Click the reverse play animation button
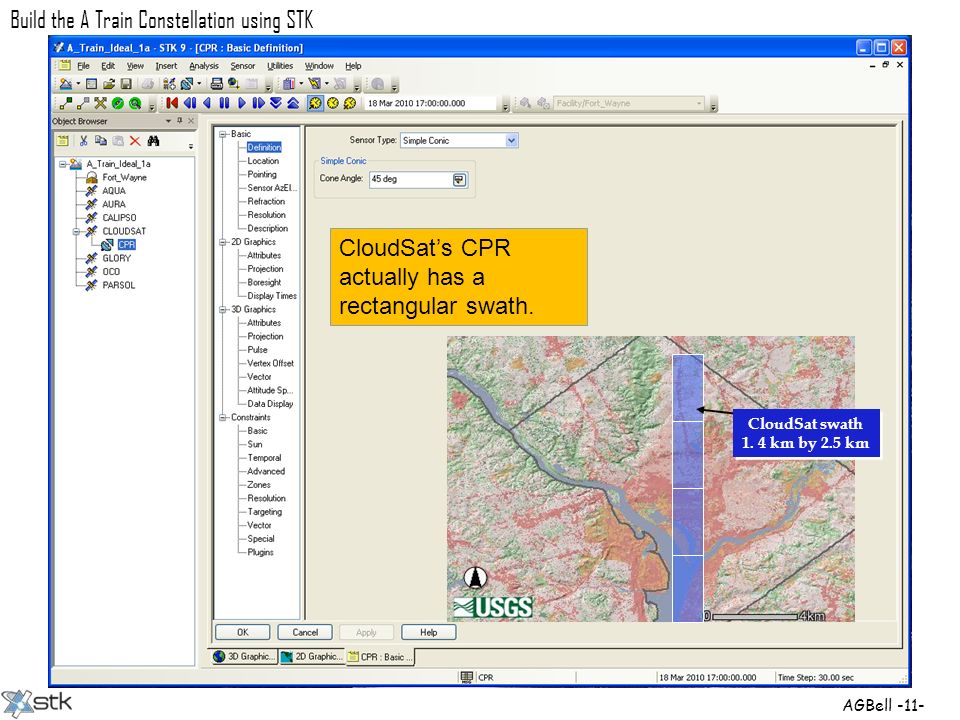Screen dimensions: 960x720 [208, 103]
